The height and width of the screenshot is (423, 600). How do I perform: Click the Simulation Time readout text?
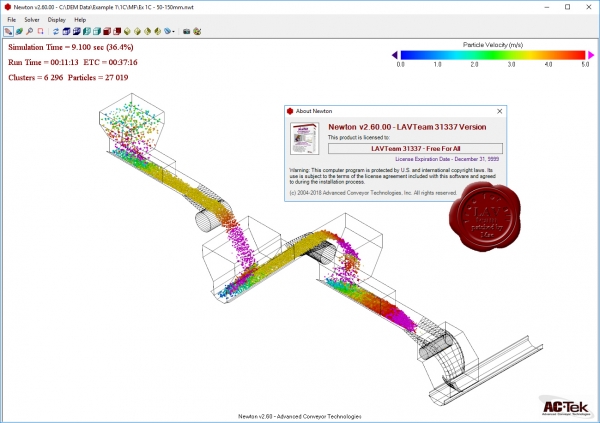[x=71, y=47]
